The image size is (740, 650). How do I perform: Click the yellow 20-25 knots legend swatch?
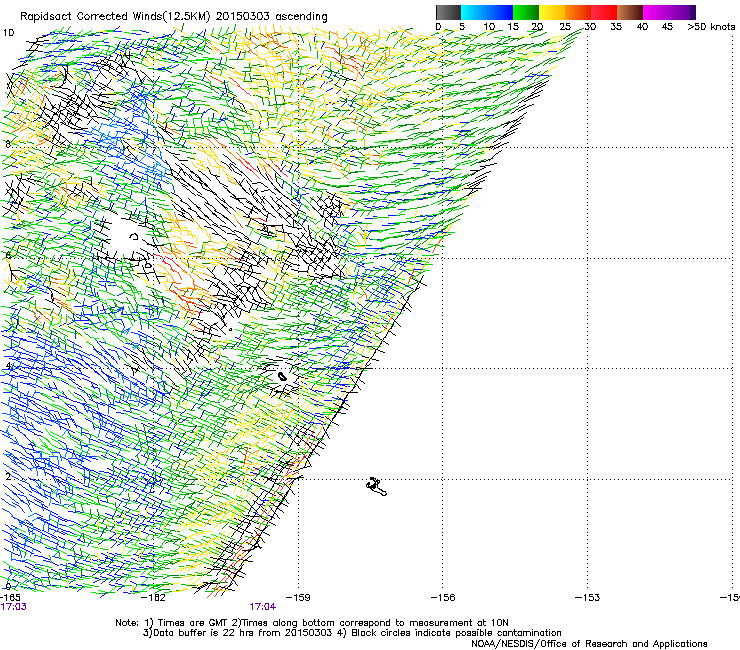tap(552, 12)
